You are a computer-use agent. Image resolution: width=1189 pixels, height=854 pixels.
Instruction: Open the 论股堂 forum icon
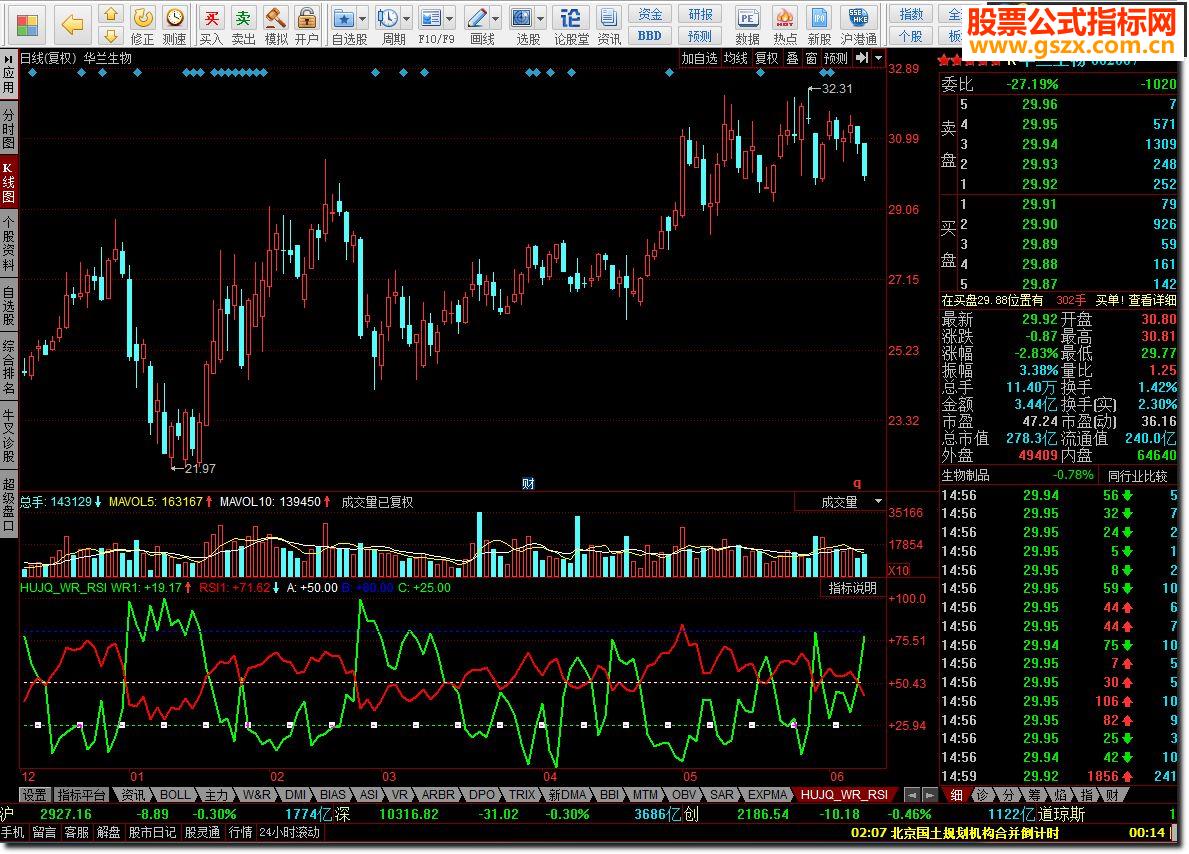571,25
